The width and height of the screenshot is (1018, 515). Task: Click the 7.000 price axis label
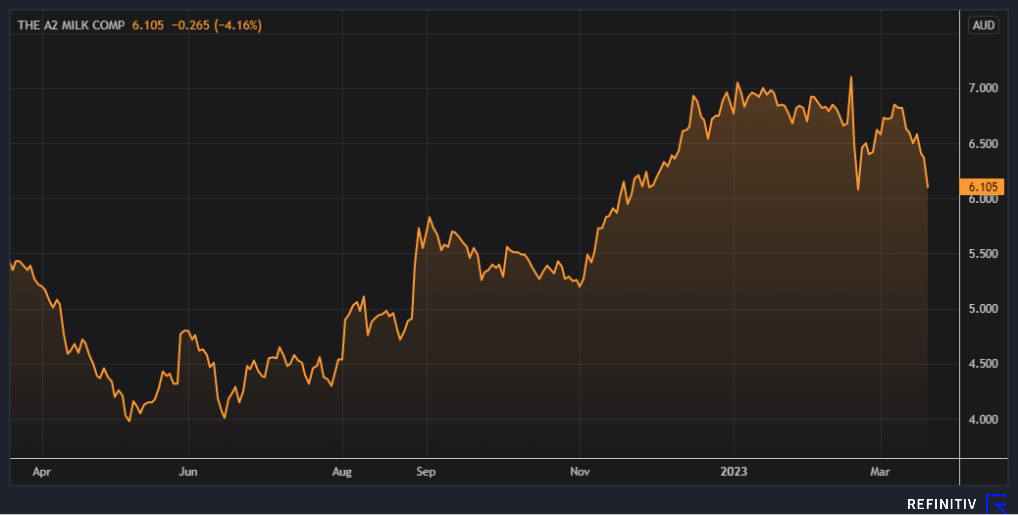(x=983, y=88)
